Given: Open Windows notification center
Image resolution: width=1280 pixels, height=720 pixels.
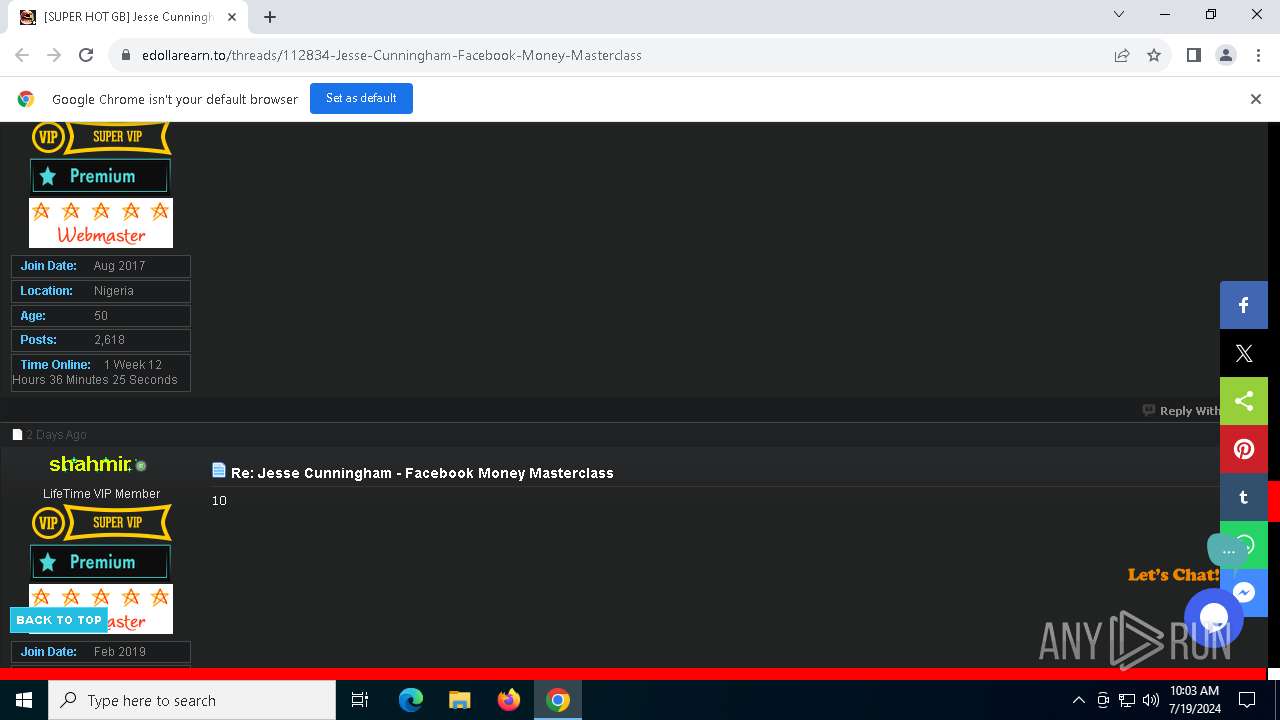Looking at the screenshot, I should point(1247,700).
